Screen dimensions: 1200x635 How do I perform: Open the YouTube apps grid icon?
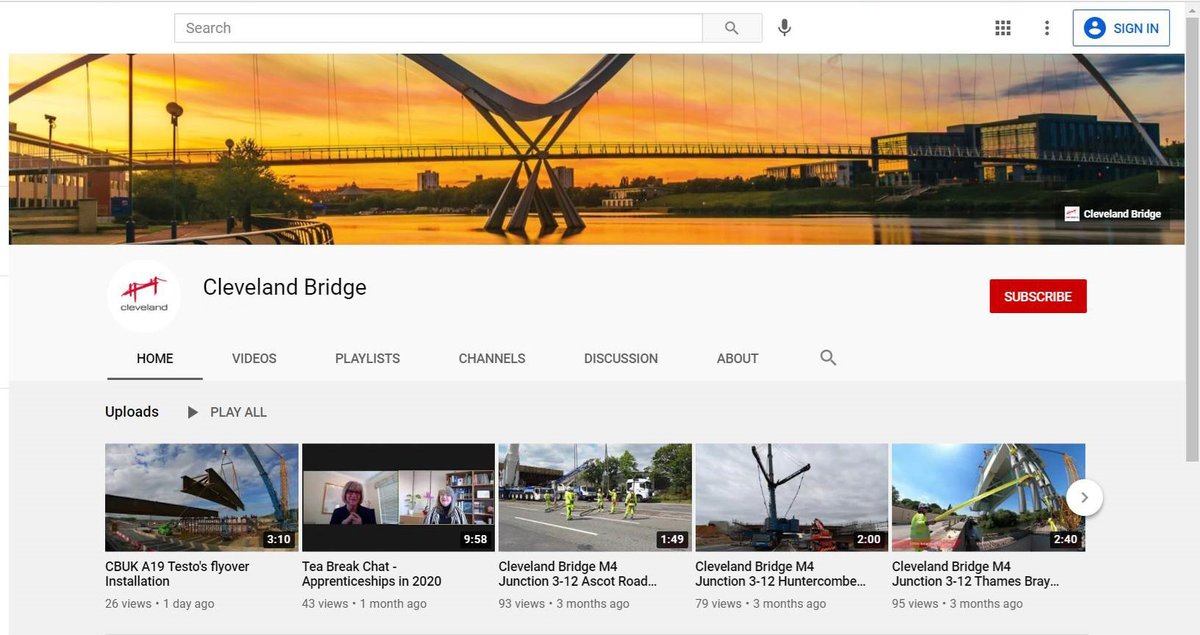(1003, 28)
